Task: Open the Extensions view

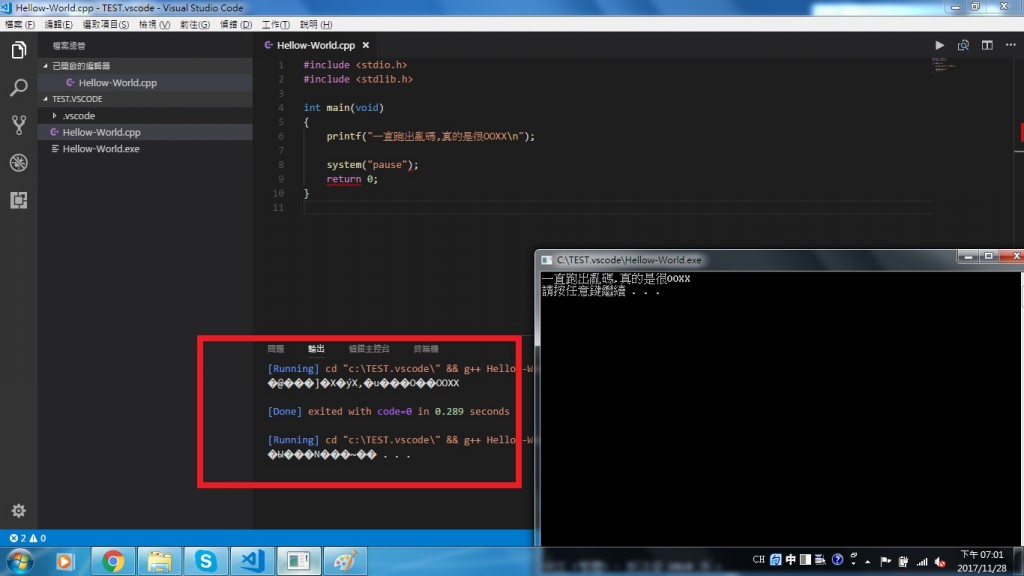Action: tap(18, 200)
